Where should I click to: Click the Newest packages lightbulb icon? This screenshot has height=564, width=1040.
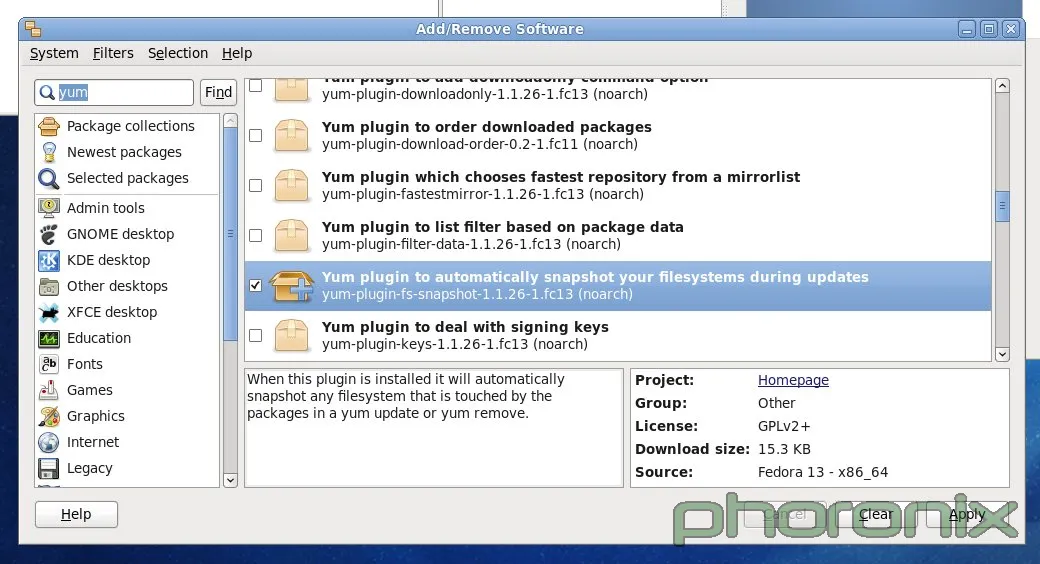click(x=49, y=152)
